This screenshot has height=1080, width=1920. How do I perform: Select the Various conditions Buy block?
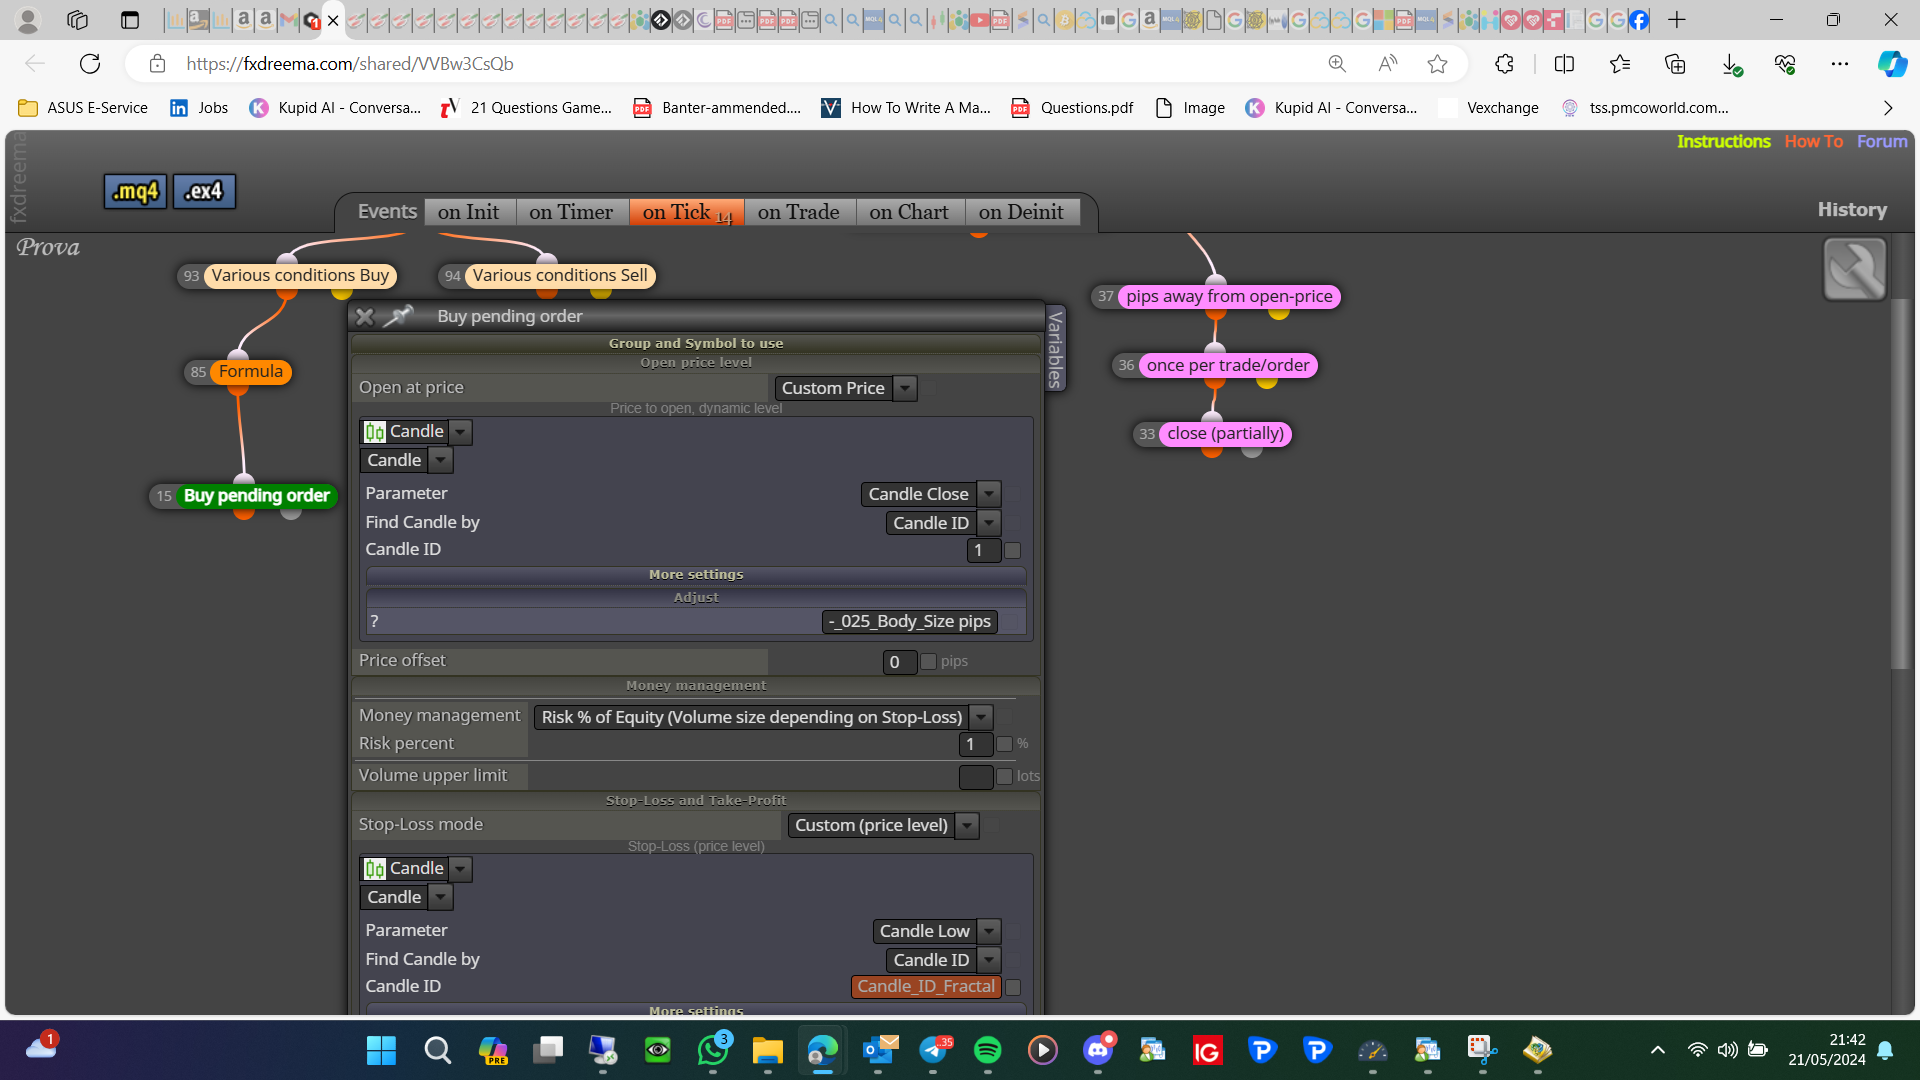(x=300, y=276)
